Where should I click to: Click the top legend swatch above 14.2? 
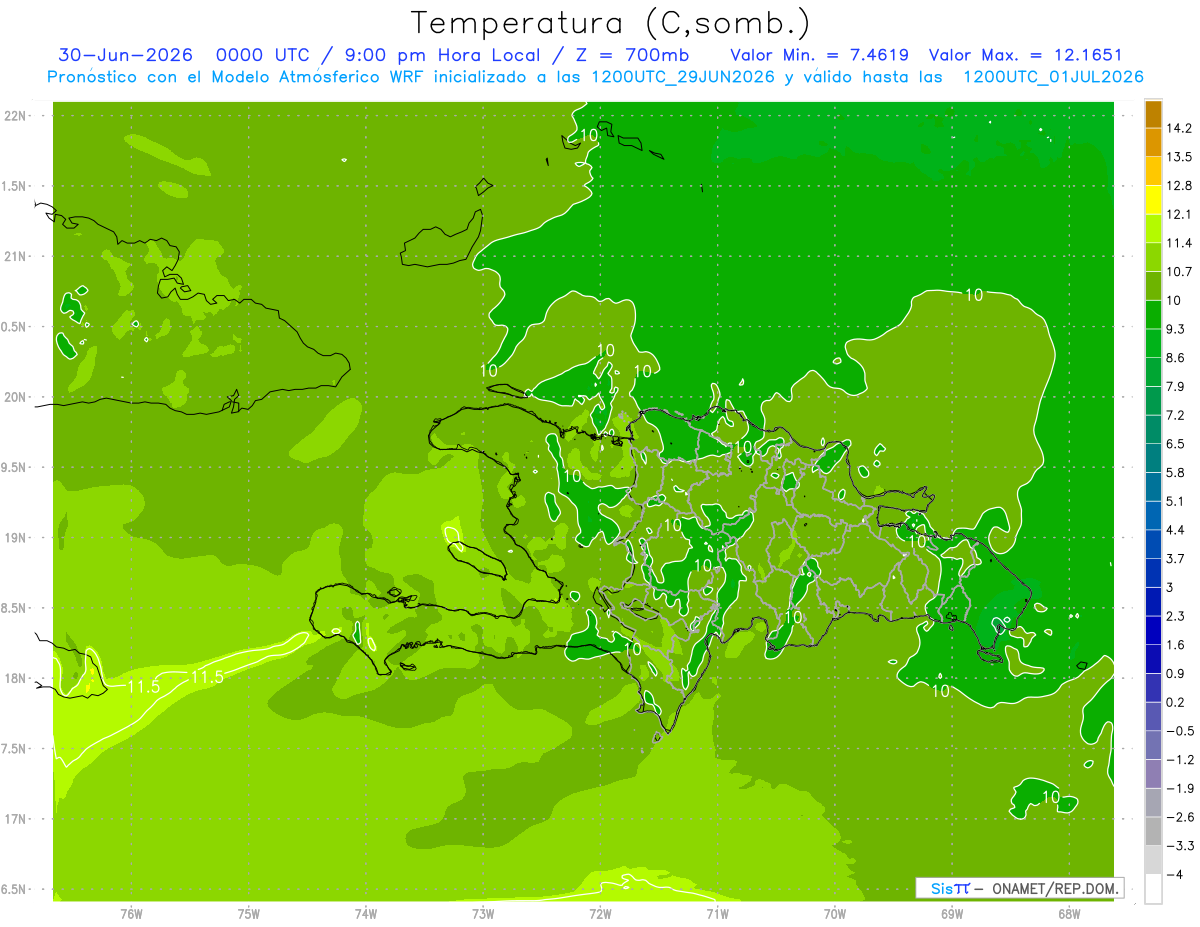[1153, 114]
